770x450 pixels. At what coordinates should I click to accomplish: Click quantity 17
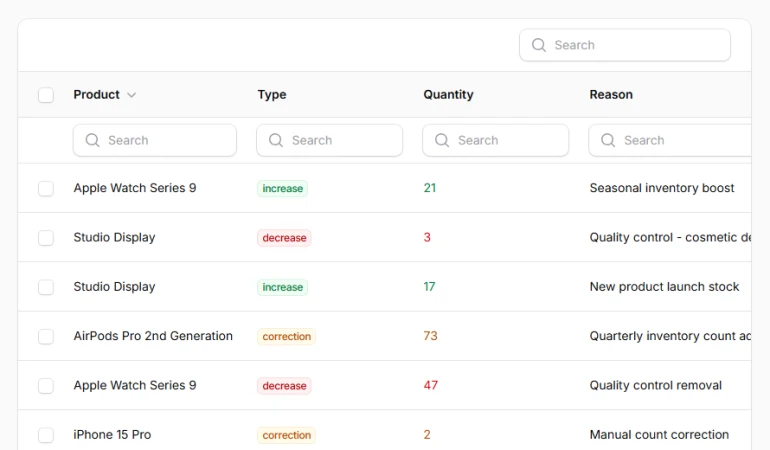429,286
